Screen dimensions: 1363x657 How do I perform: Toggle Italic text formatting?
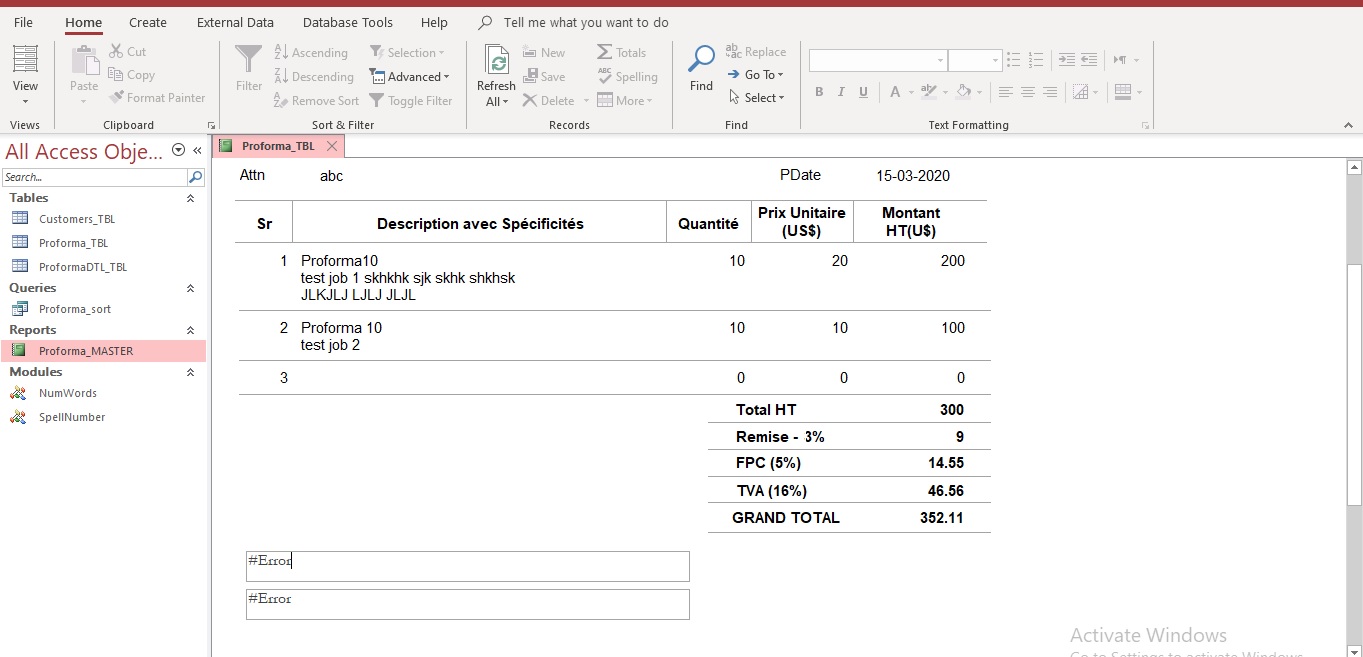coord(841,92)
